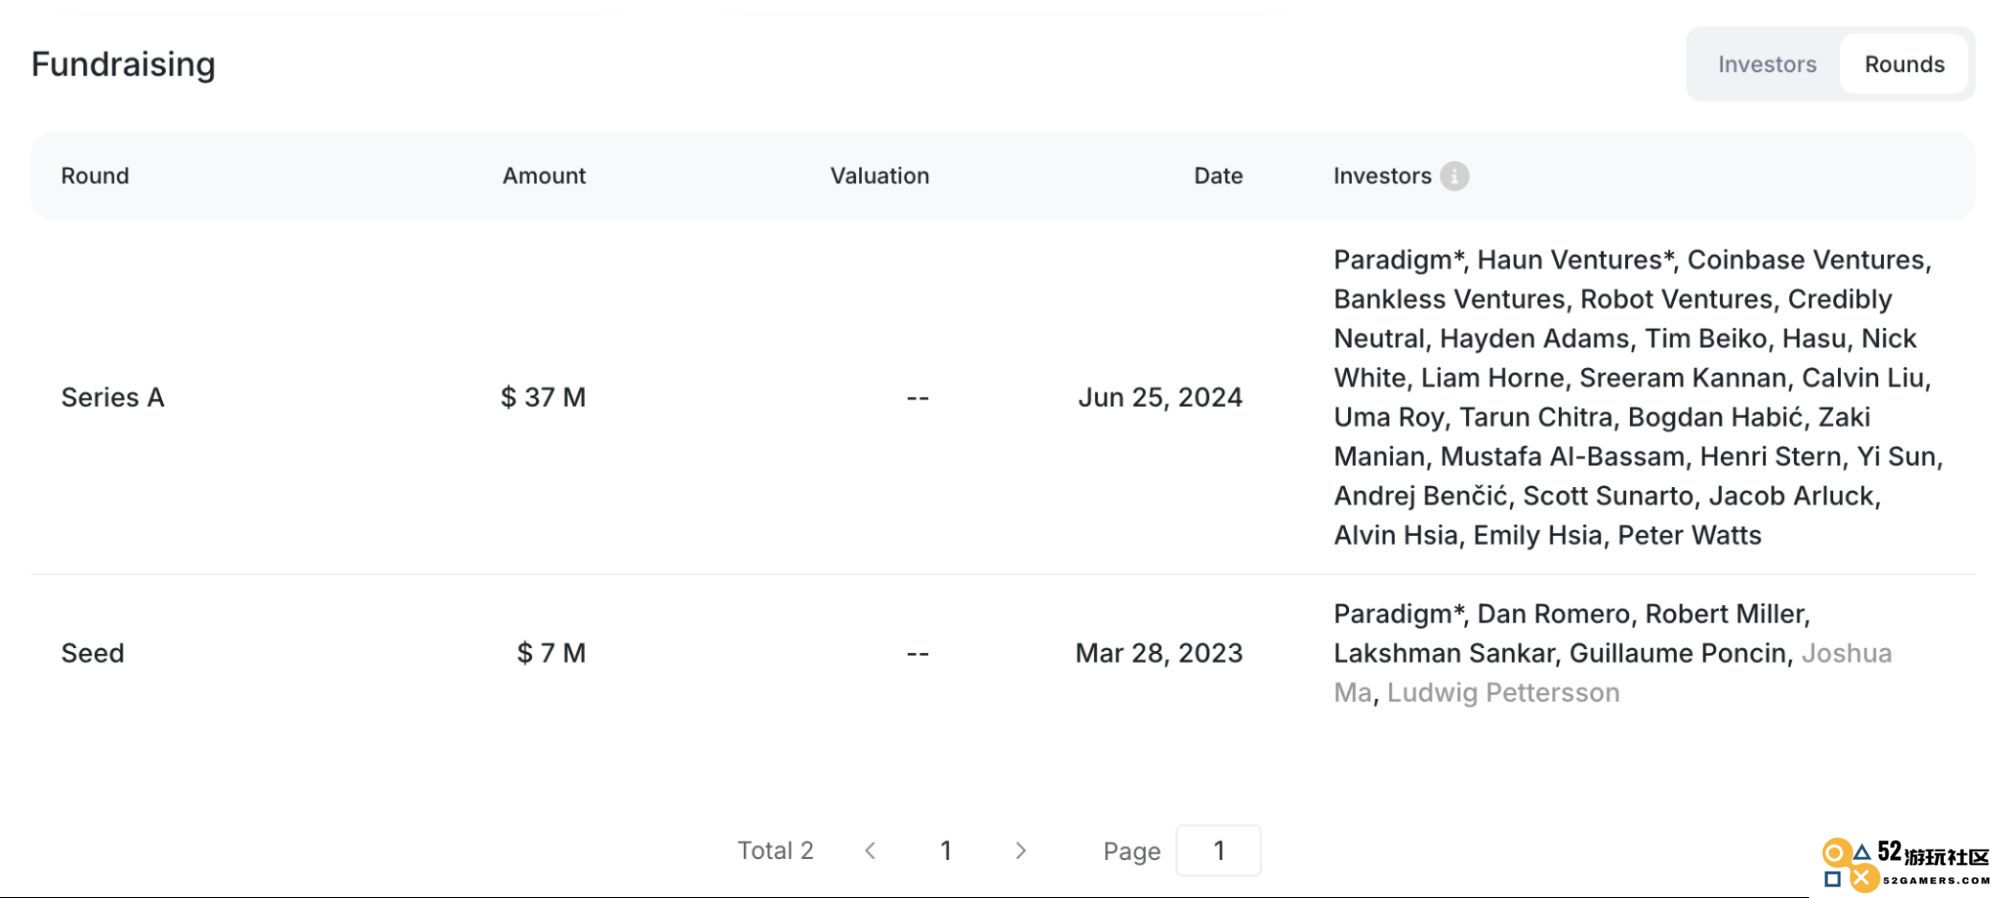Open Robert Miller investor link
Viewport: 1999px width, 898px height.
tap(1724, 614)
